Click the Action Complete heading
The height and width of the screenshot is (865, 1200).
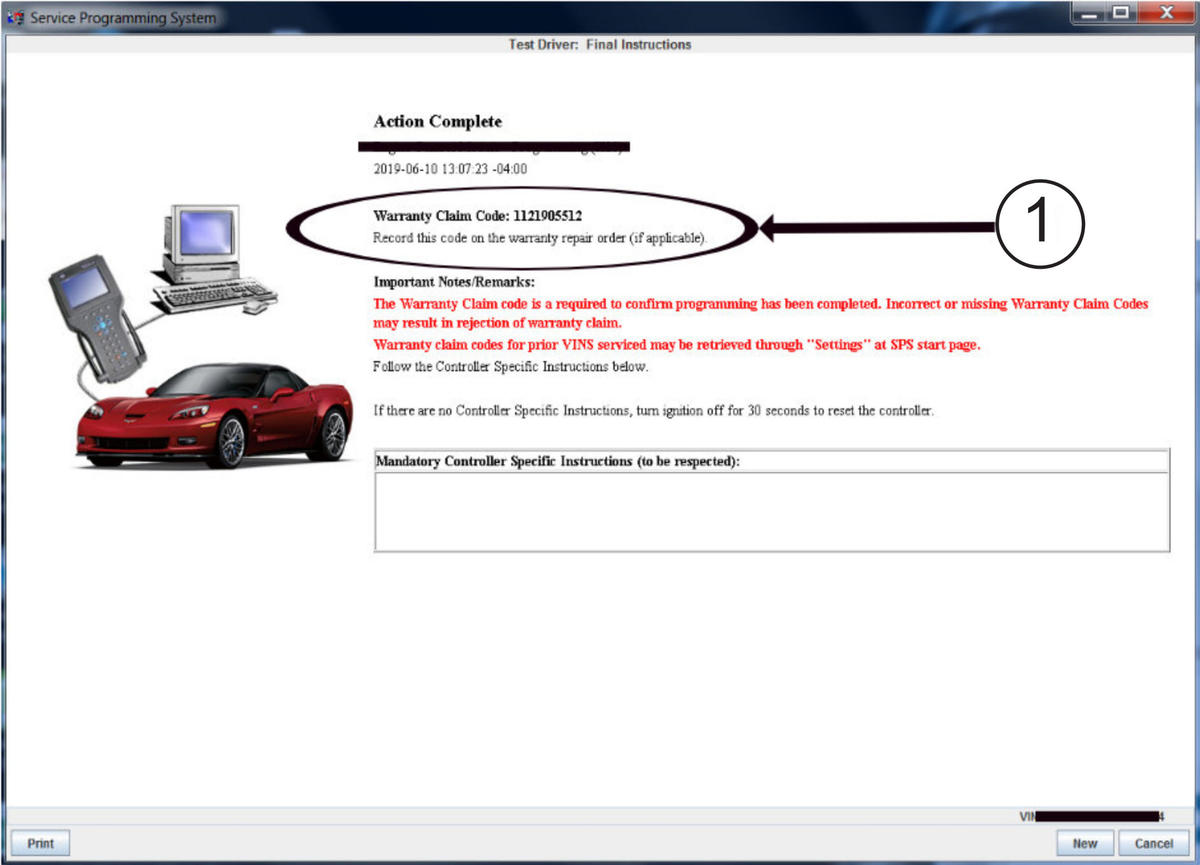pos(437,122)
